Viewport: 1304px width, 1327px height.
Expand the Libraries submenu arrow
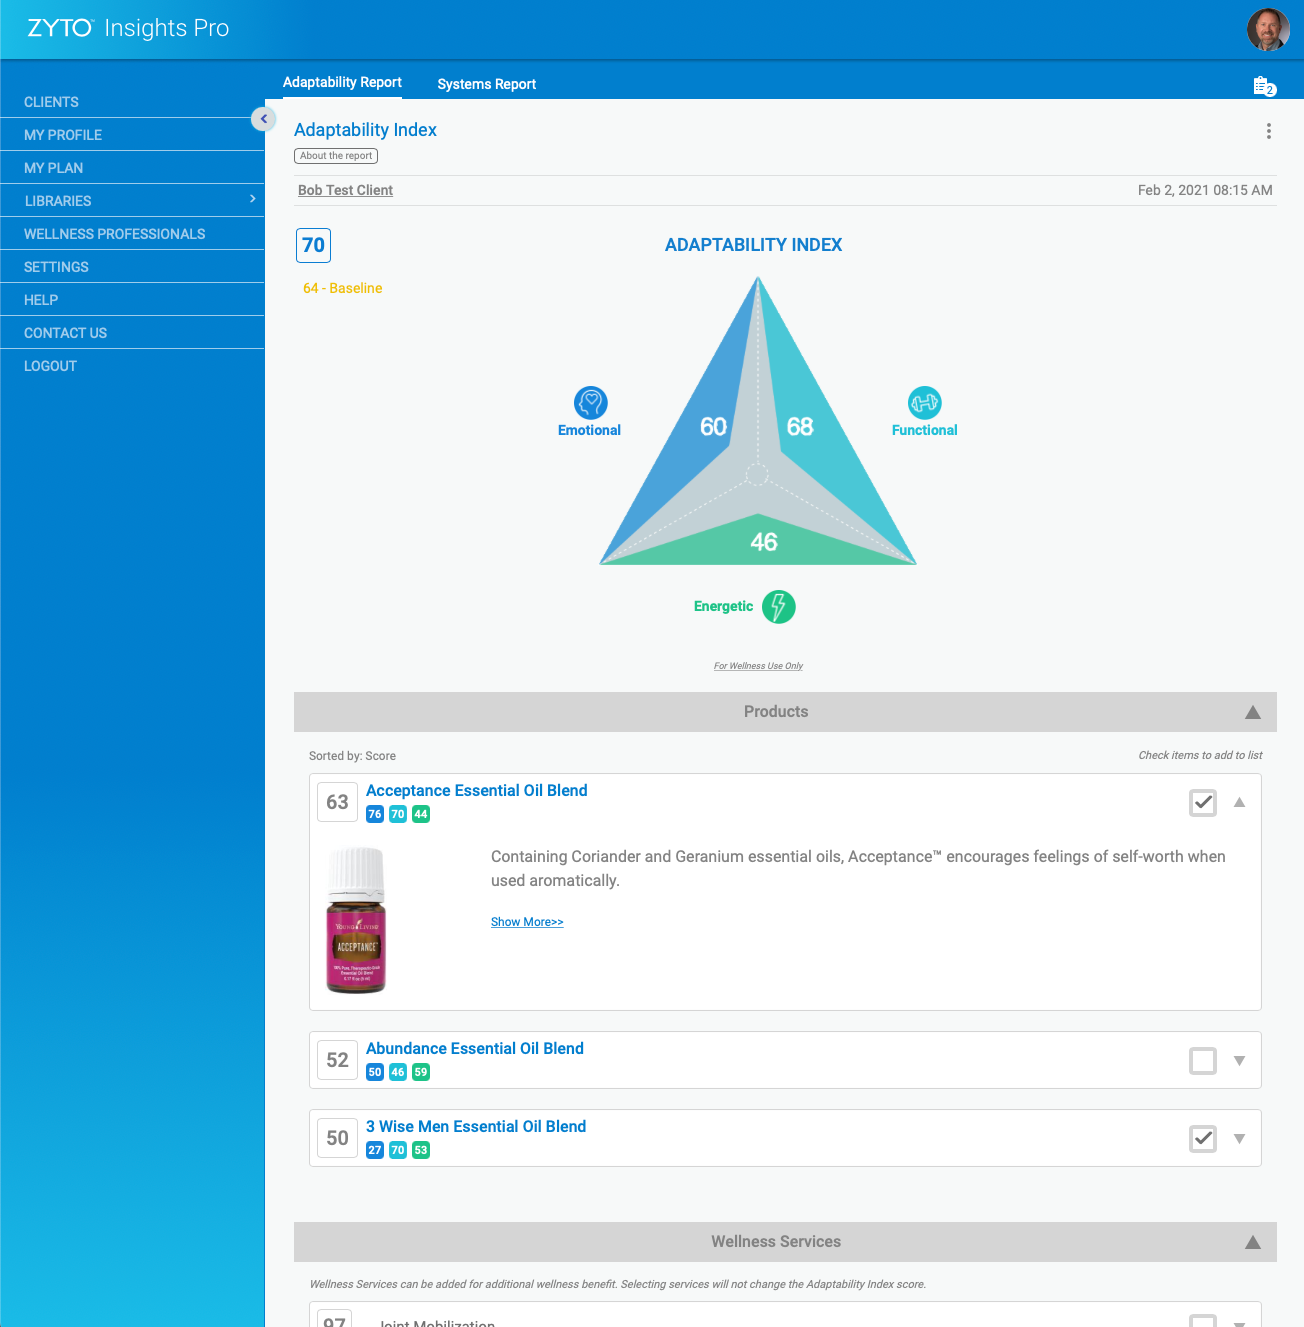(252, 199)
